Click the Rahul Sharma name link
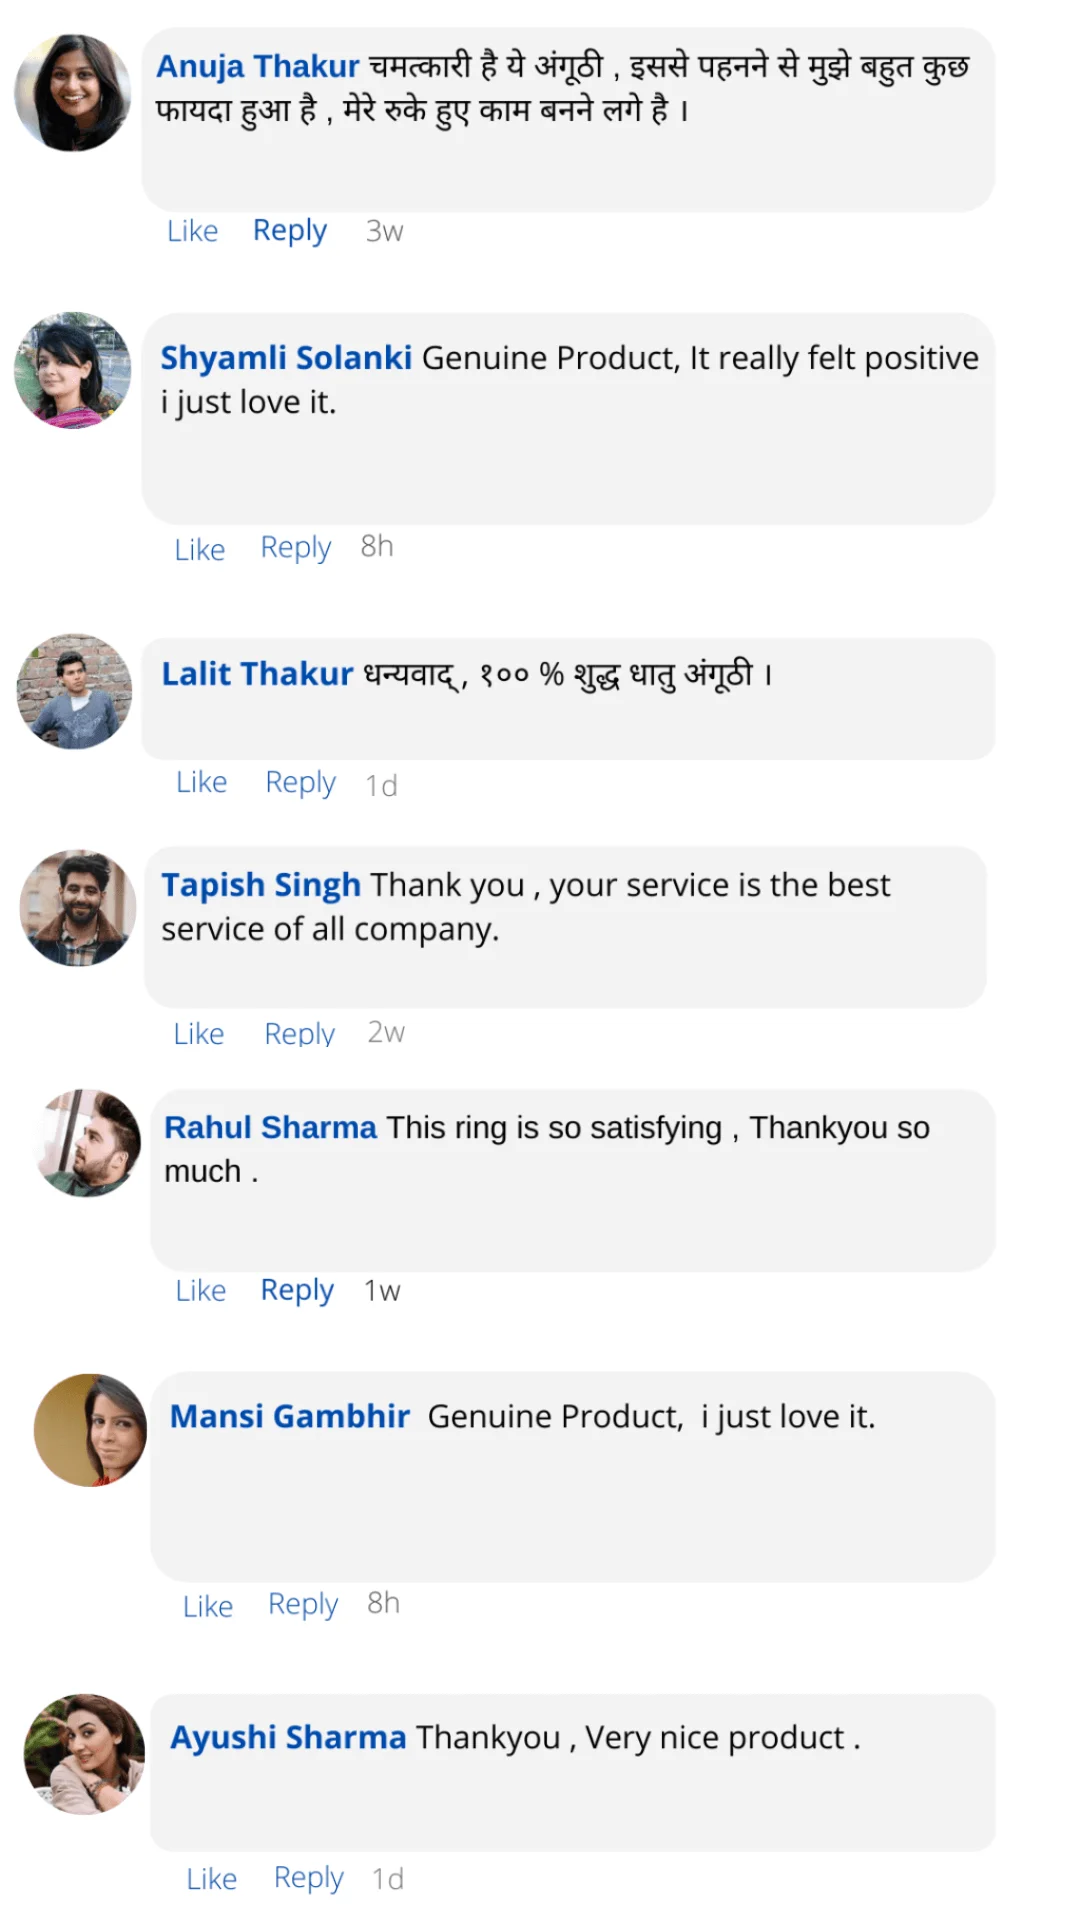 tap(270, 1128)
